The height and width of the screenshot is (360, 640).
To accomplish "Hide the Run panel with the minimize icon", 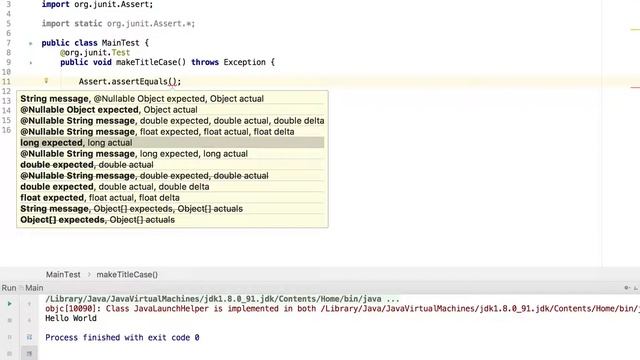I will 636,288.
